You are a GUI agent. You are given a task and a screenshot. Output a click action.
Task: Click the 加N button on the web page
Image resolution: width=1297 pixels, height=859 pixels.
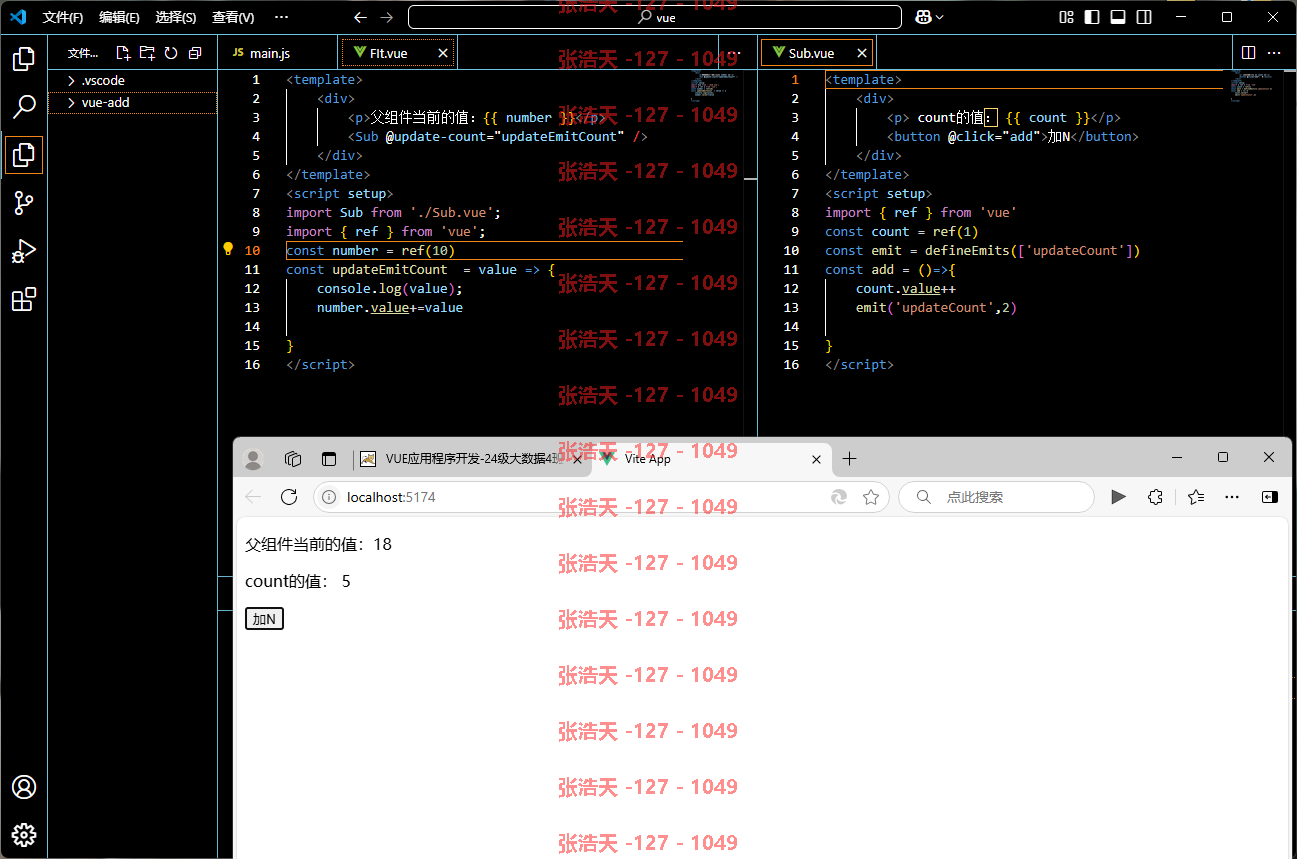264,619
